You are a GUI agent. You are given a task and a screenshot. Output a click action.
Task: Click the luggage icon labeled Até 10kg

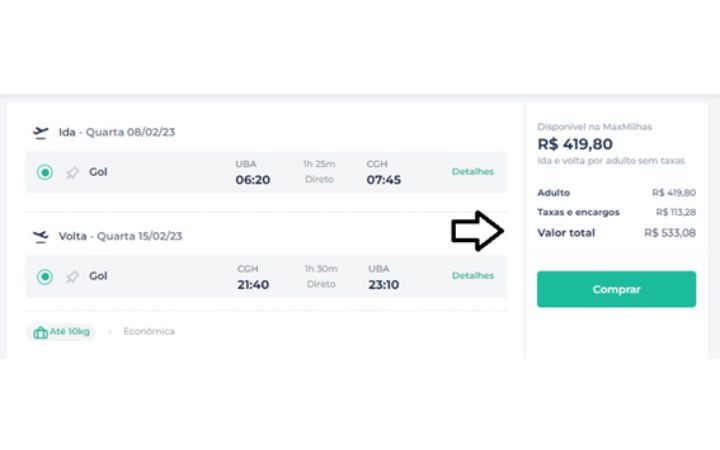click(40, 332)
